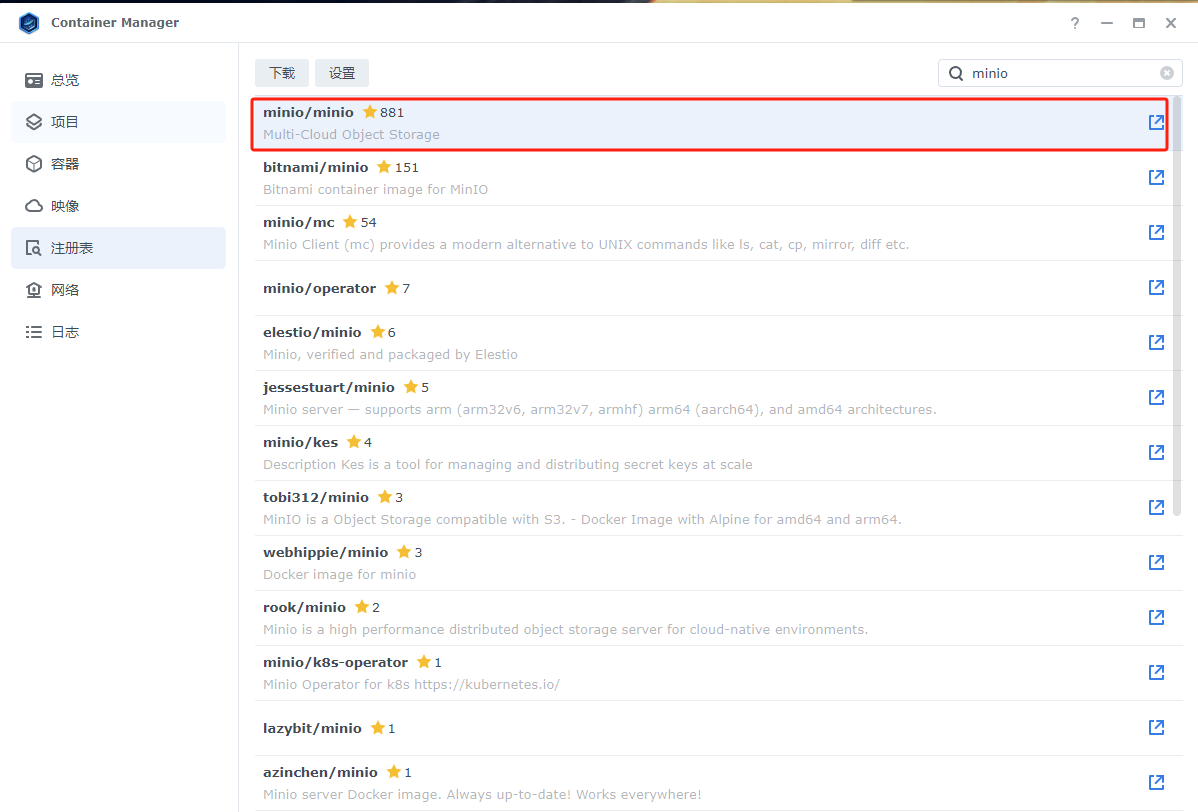Click the 881 star count
1198x812 pixels.
pos(392,112)
